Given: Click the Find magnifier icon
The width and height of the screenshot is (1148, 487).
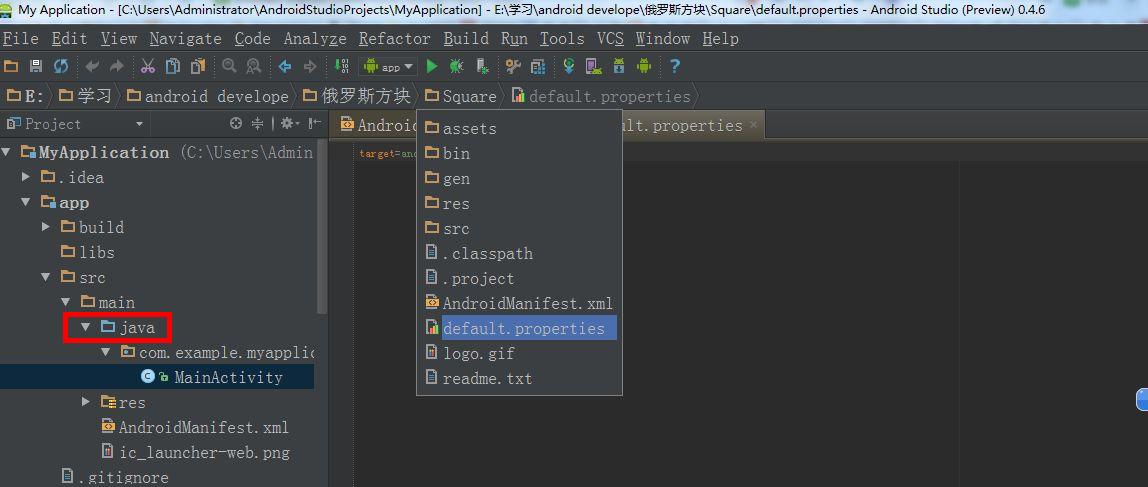Looking at the screenshot, I should click(x=229, y=67).
